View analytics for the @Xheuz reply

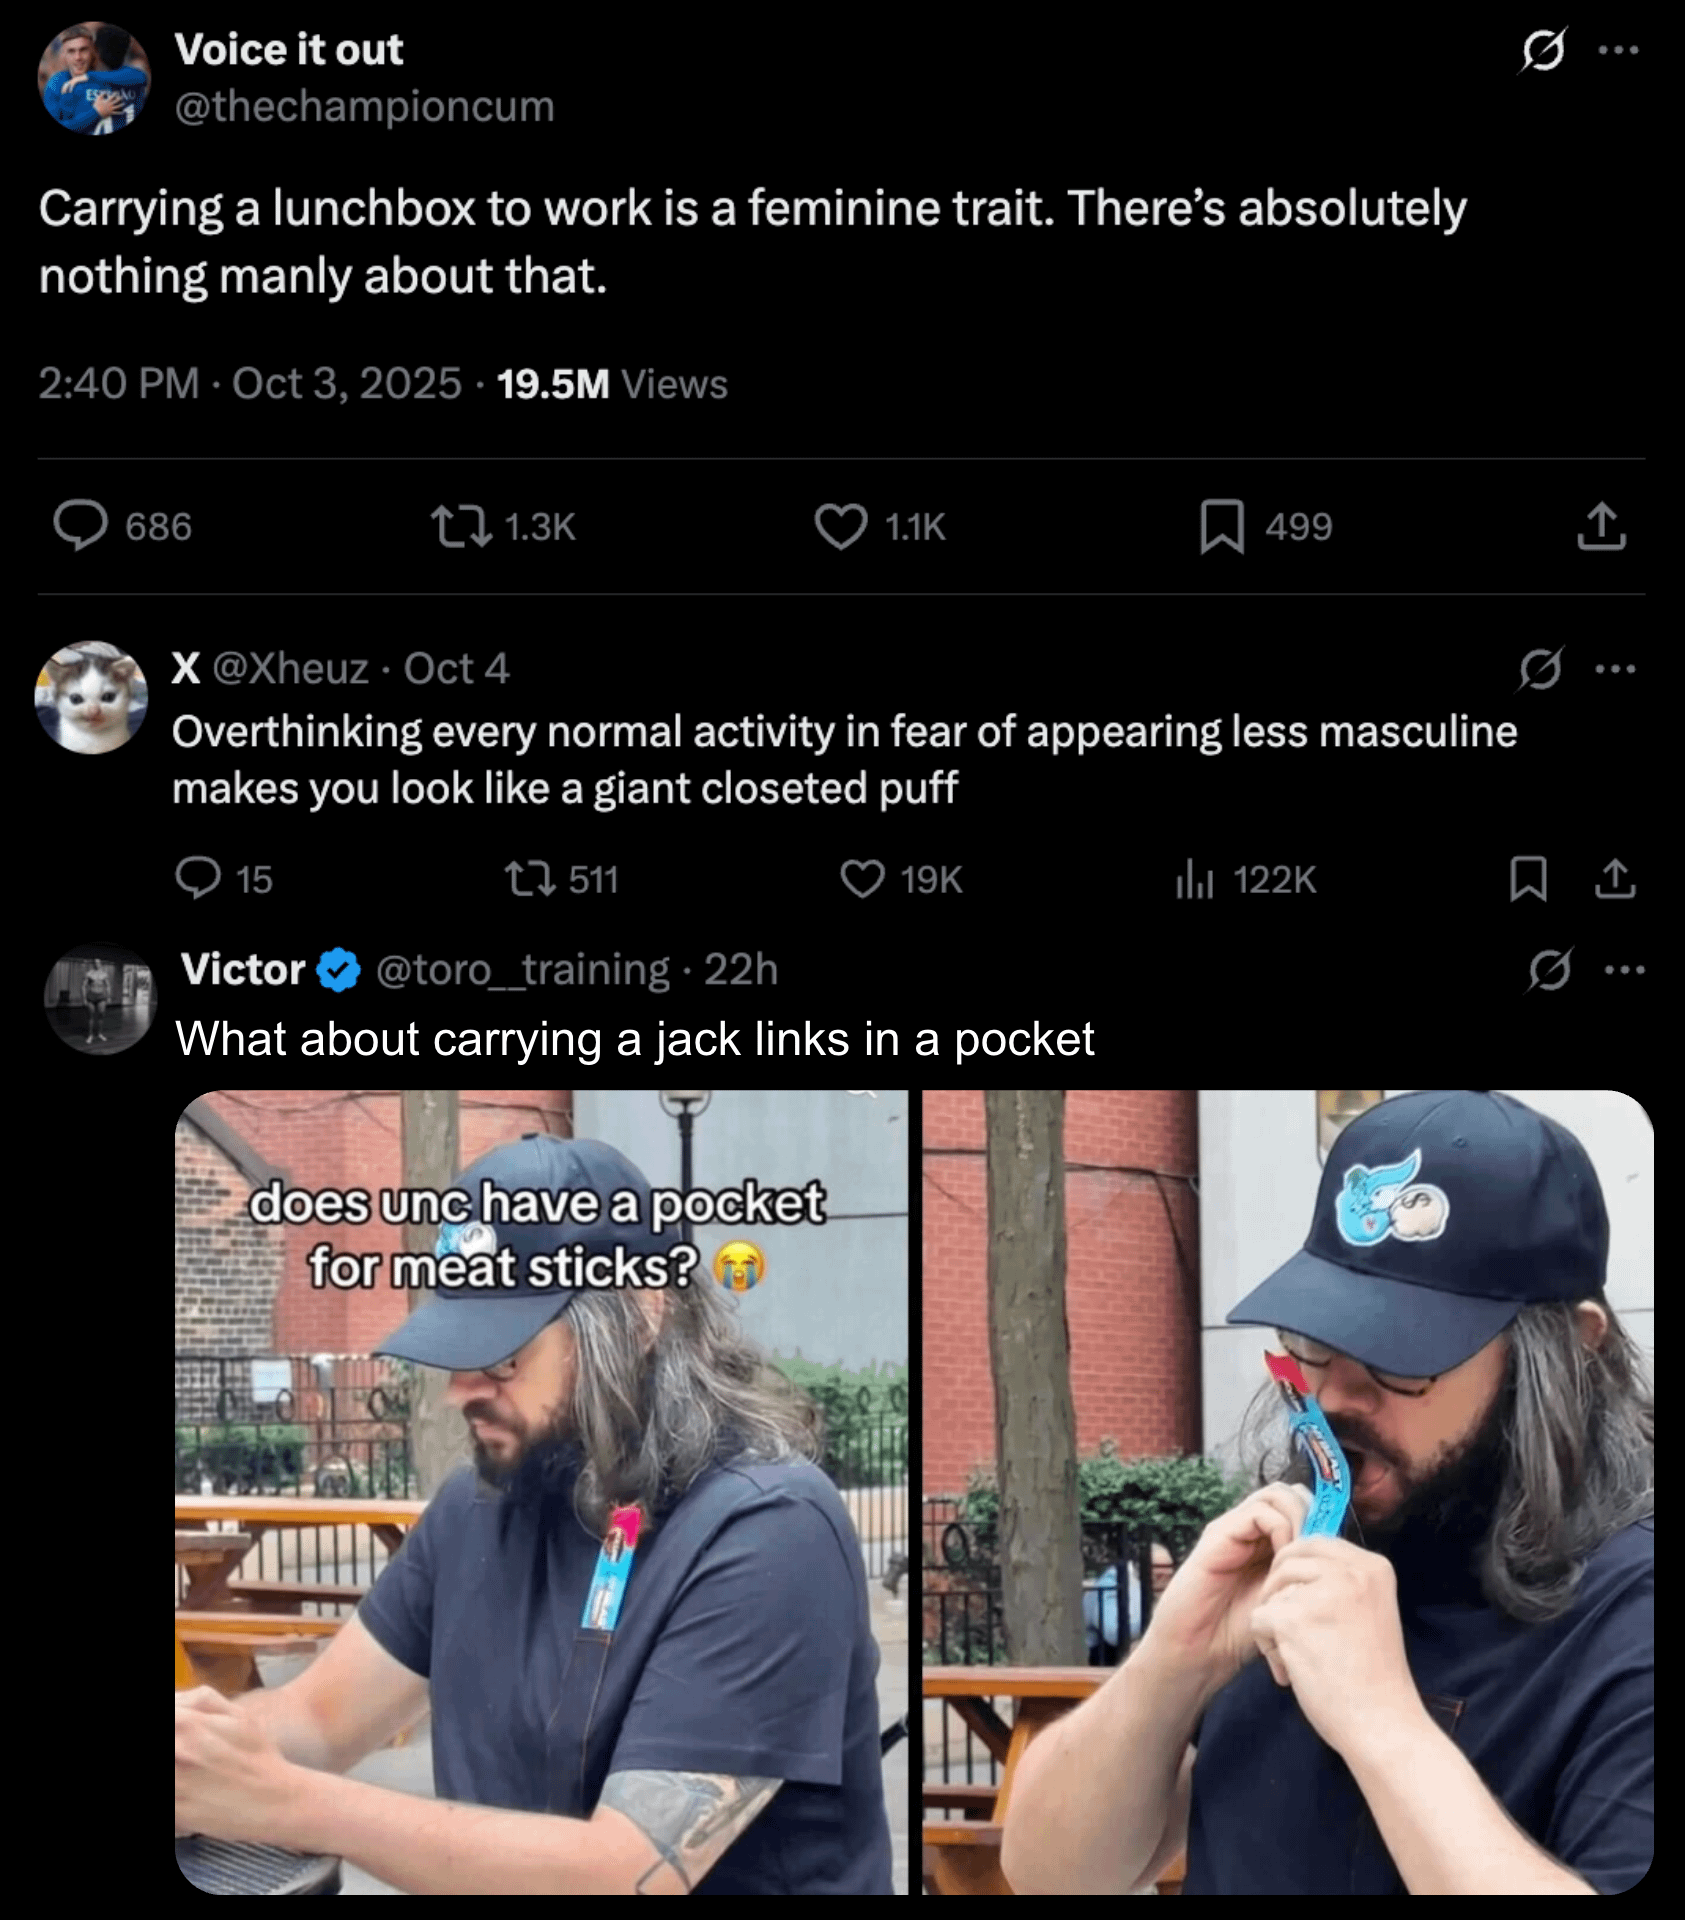click(1194, 879)
